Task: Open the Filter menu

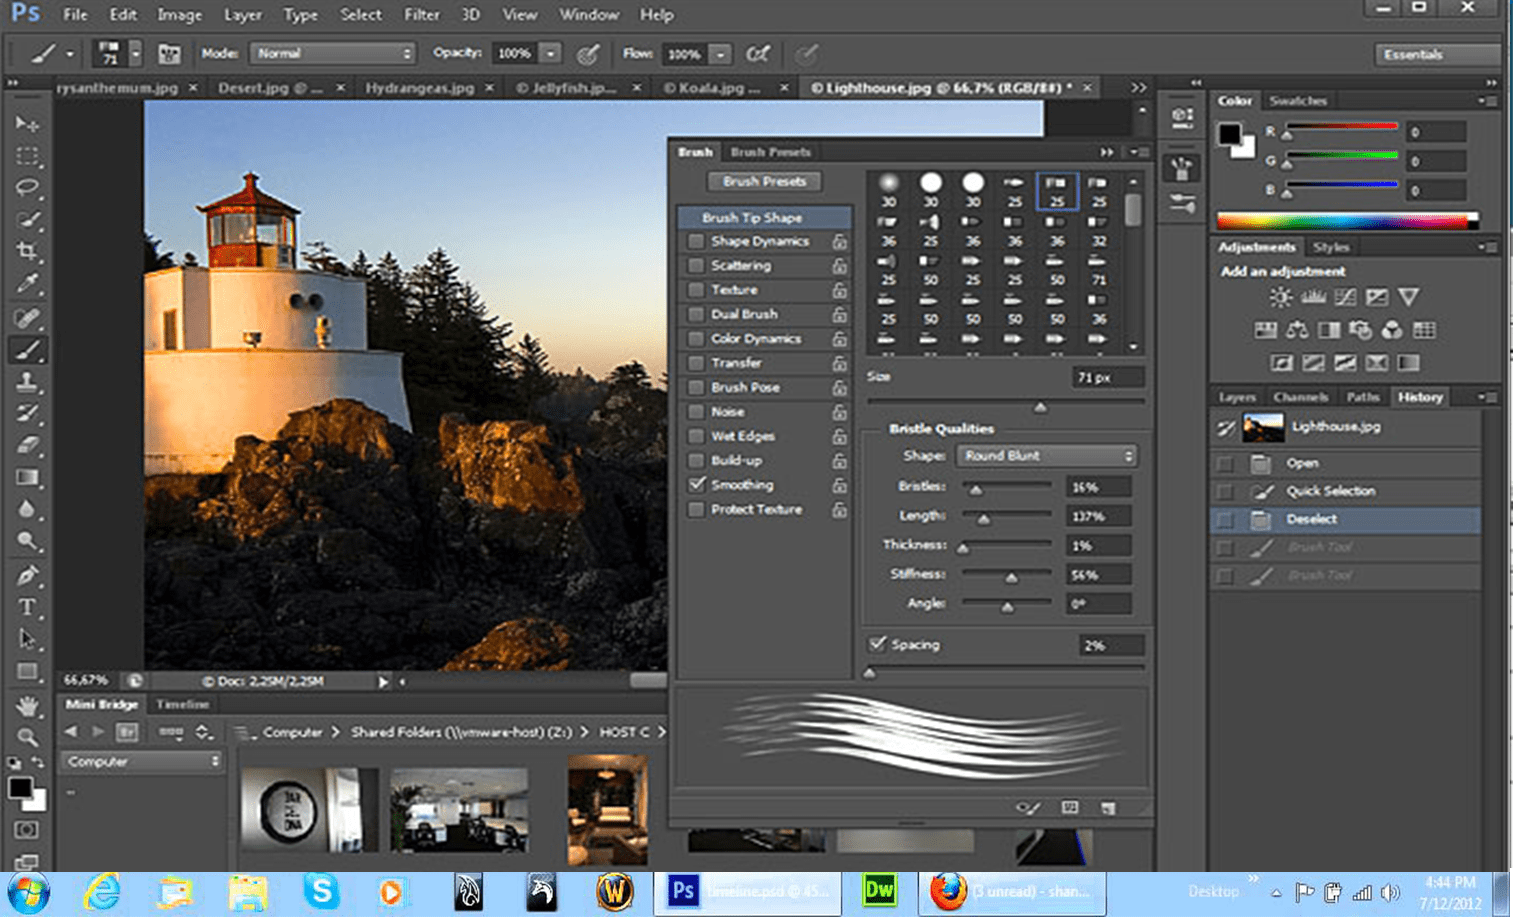Action: 421,14
